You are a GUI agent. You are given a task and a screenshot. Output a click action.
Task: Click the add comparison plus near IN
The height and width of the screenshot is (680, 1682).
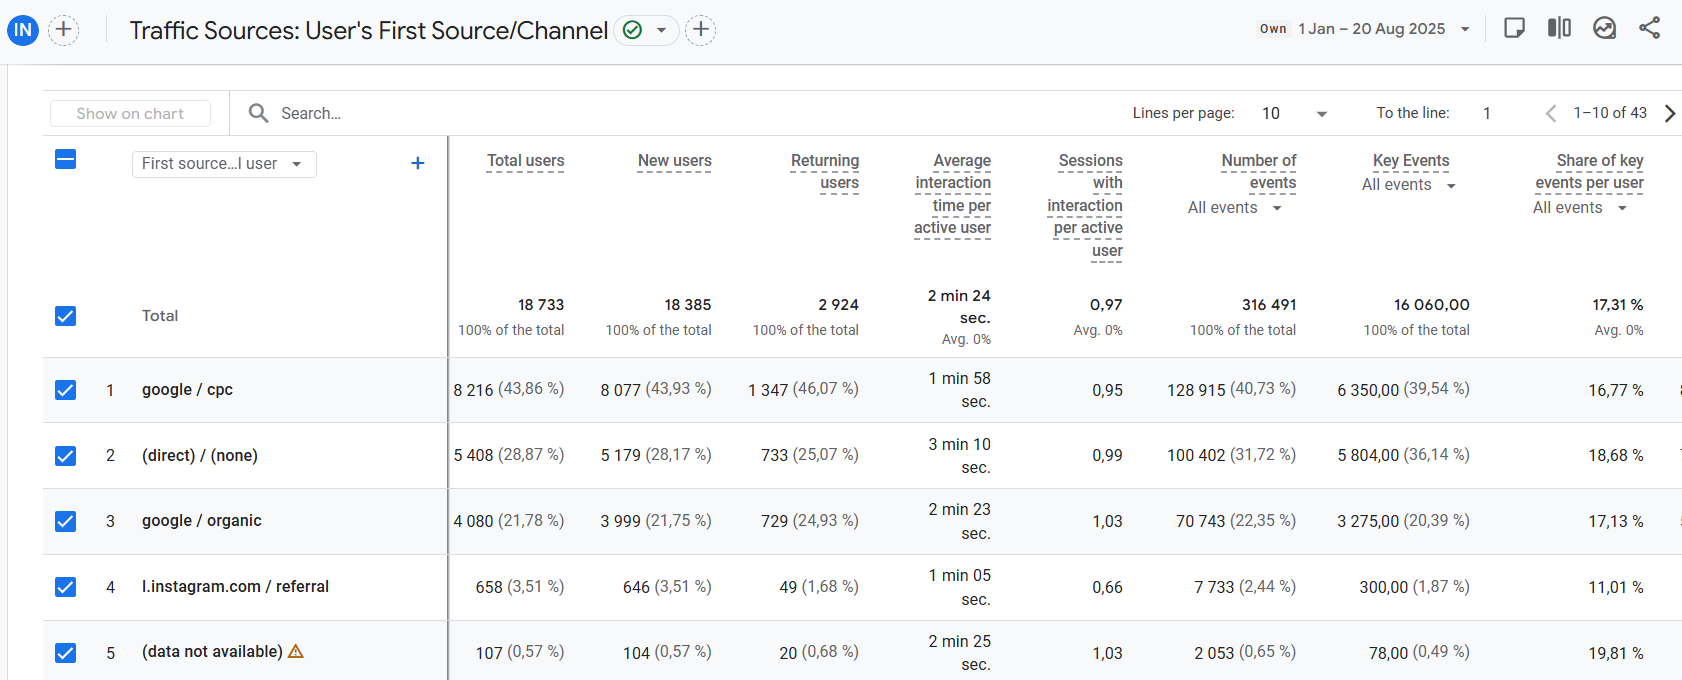click(x=64, y=30)
